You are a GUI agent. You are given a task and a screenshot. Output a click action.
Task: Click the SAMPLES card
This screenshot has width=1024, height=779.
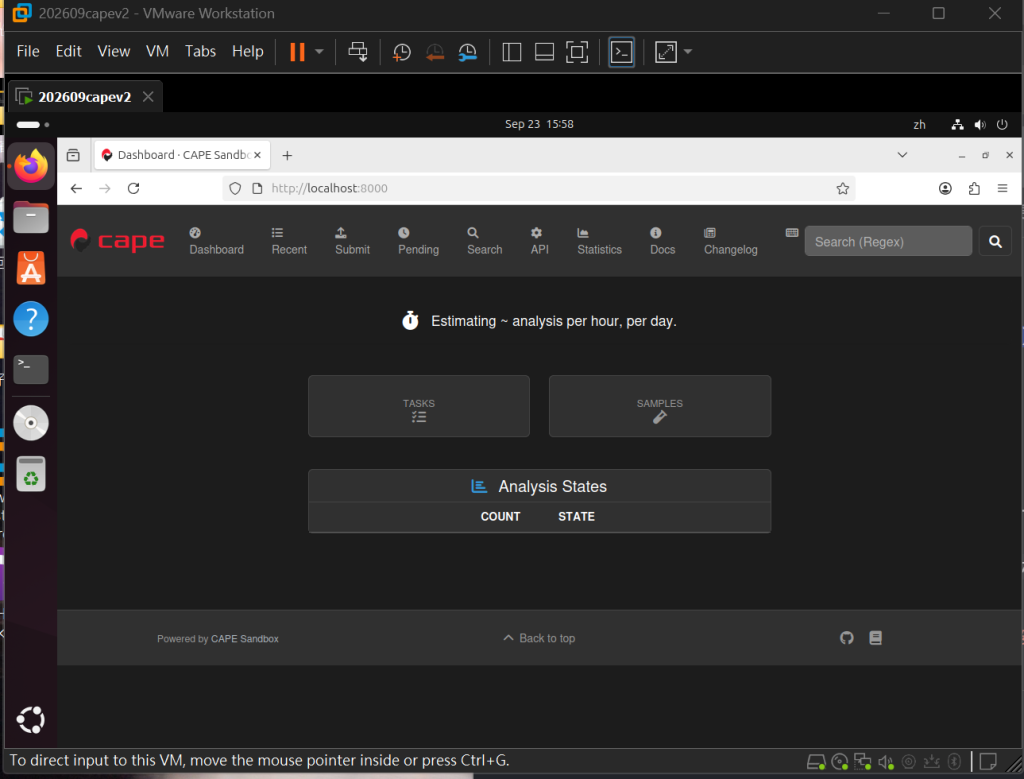click(x=660, y=406)
